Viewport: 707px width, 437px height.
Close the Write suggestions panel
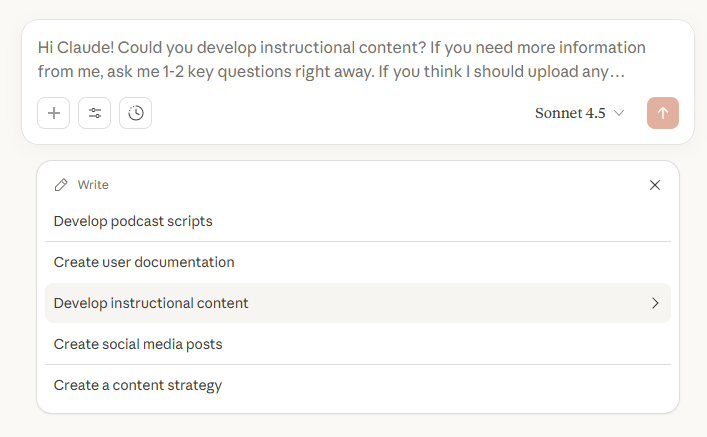[x=655, y=185]
